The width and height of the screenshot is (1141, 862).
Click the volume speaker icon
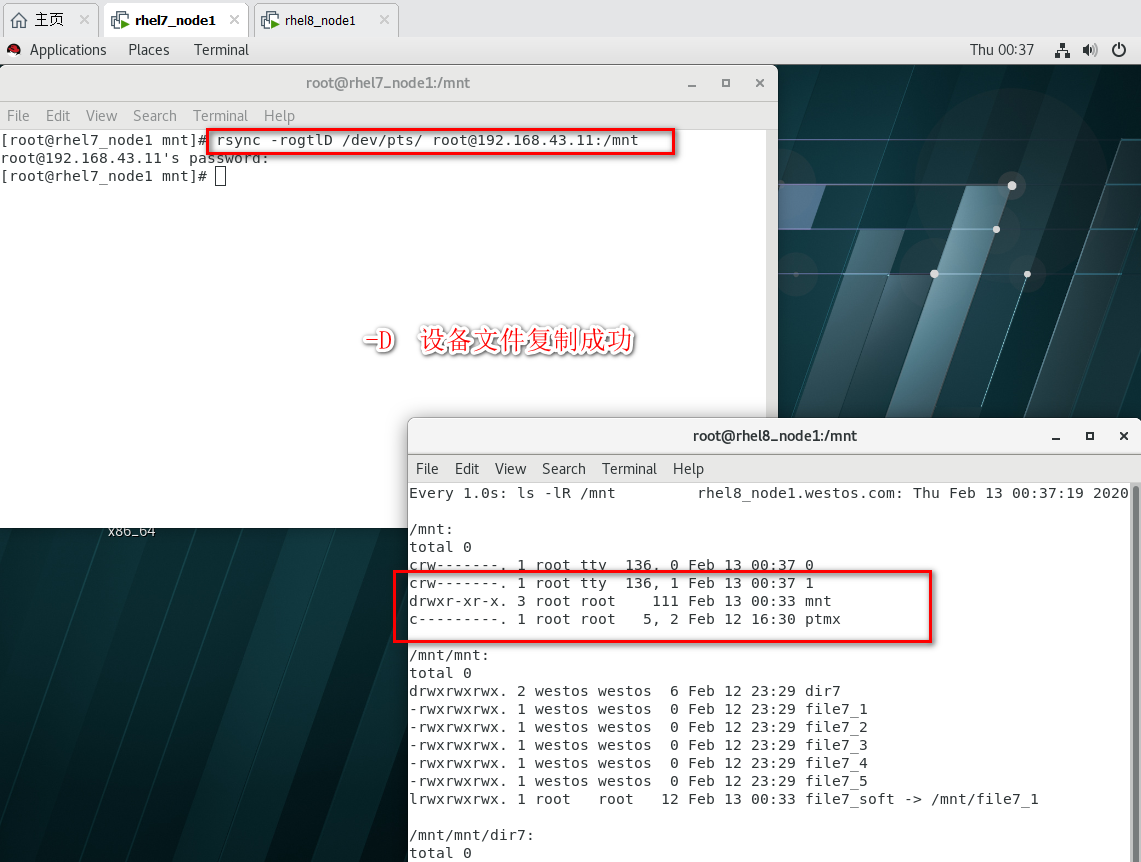(1089, 50)
